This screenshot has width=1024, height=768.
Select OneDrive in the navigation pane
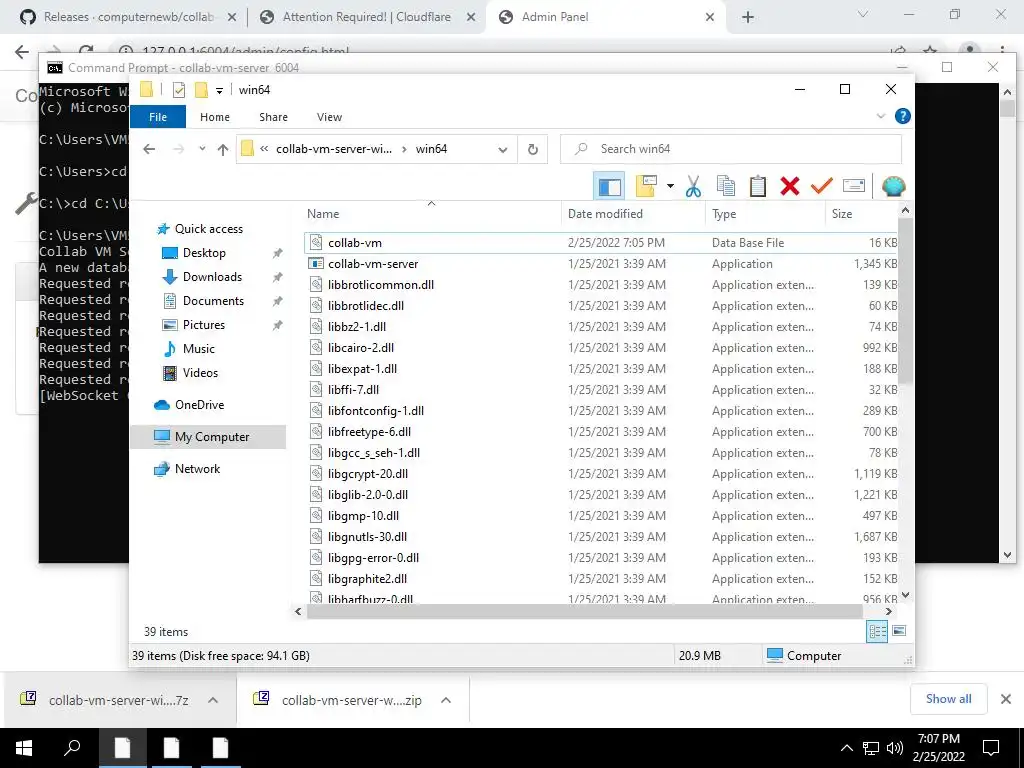(199, 405)
